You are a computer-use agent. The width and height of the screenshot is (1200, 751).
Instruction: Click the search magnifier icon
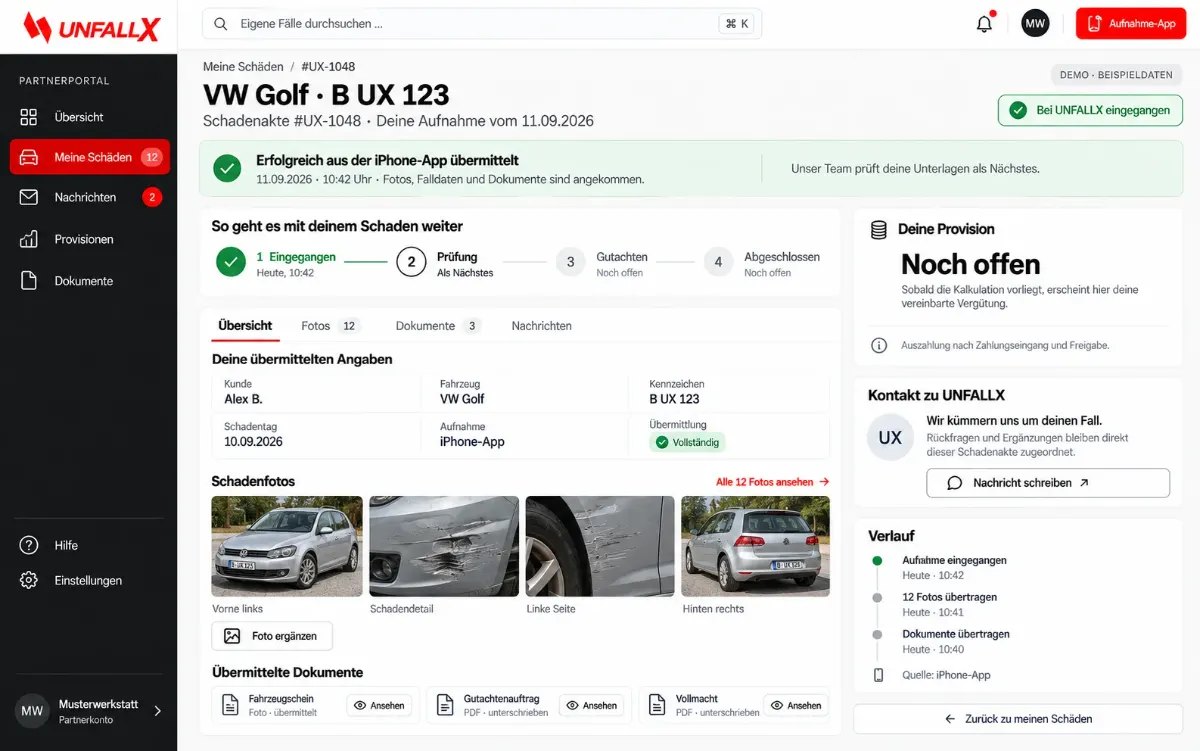(x=221, y=24)
